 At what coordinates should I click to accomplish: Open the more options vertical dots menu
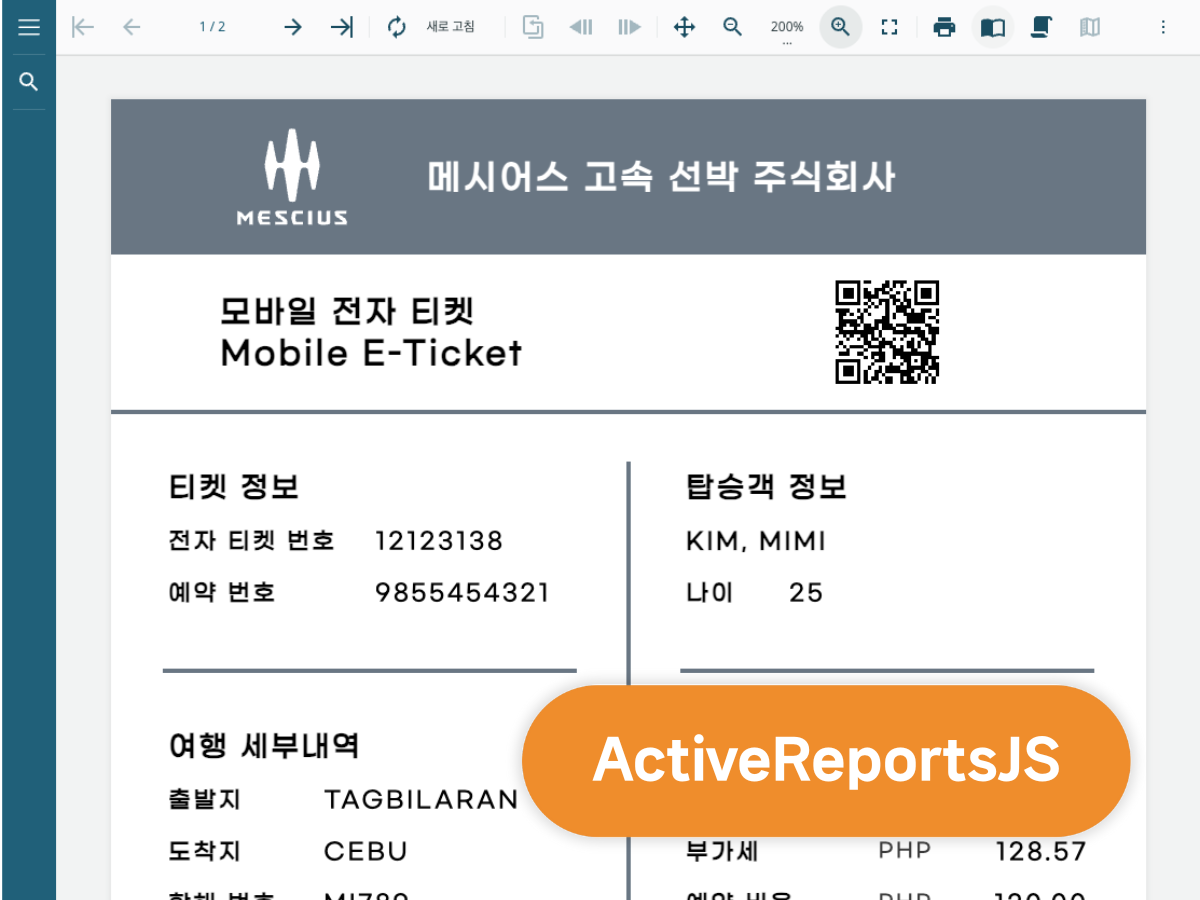click(1163, 27)
